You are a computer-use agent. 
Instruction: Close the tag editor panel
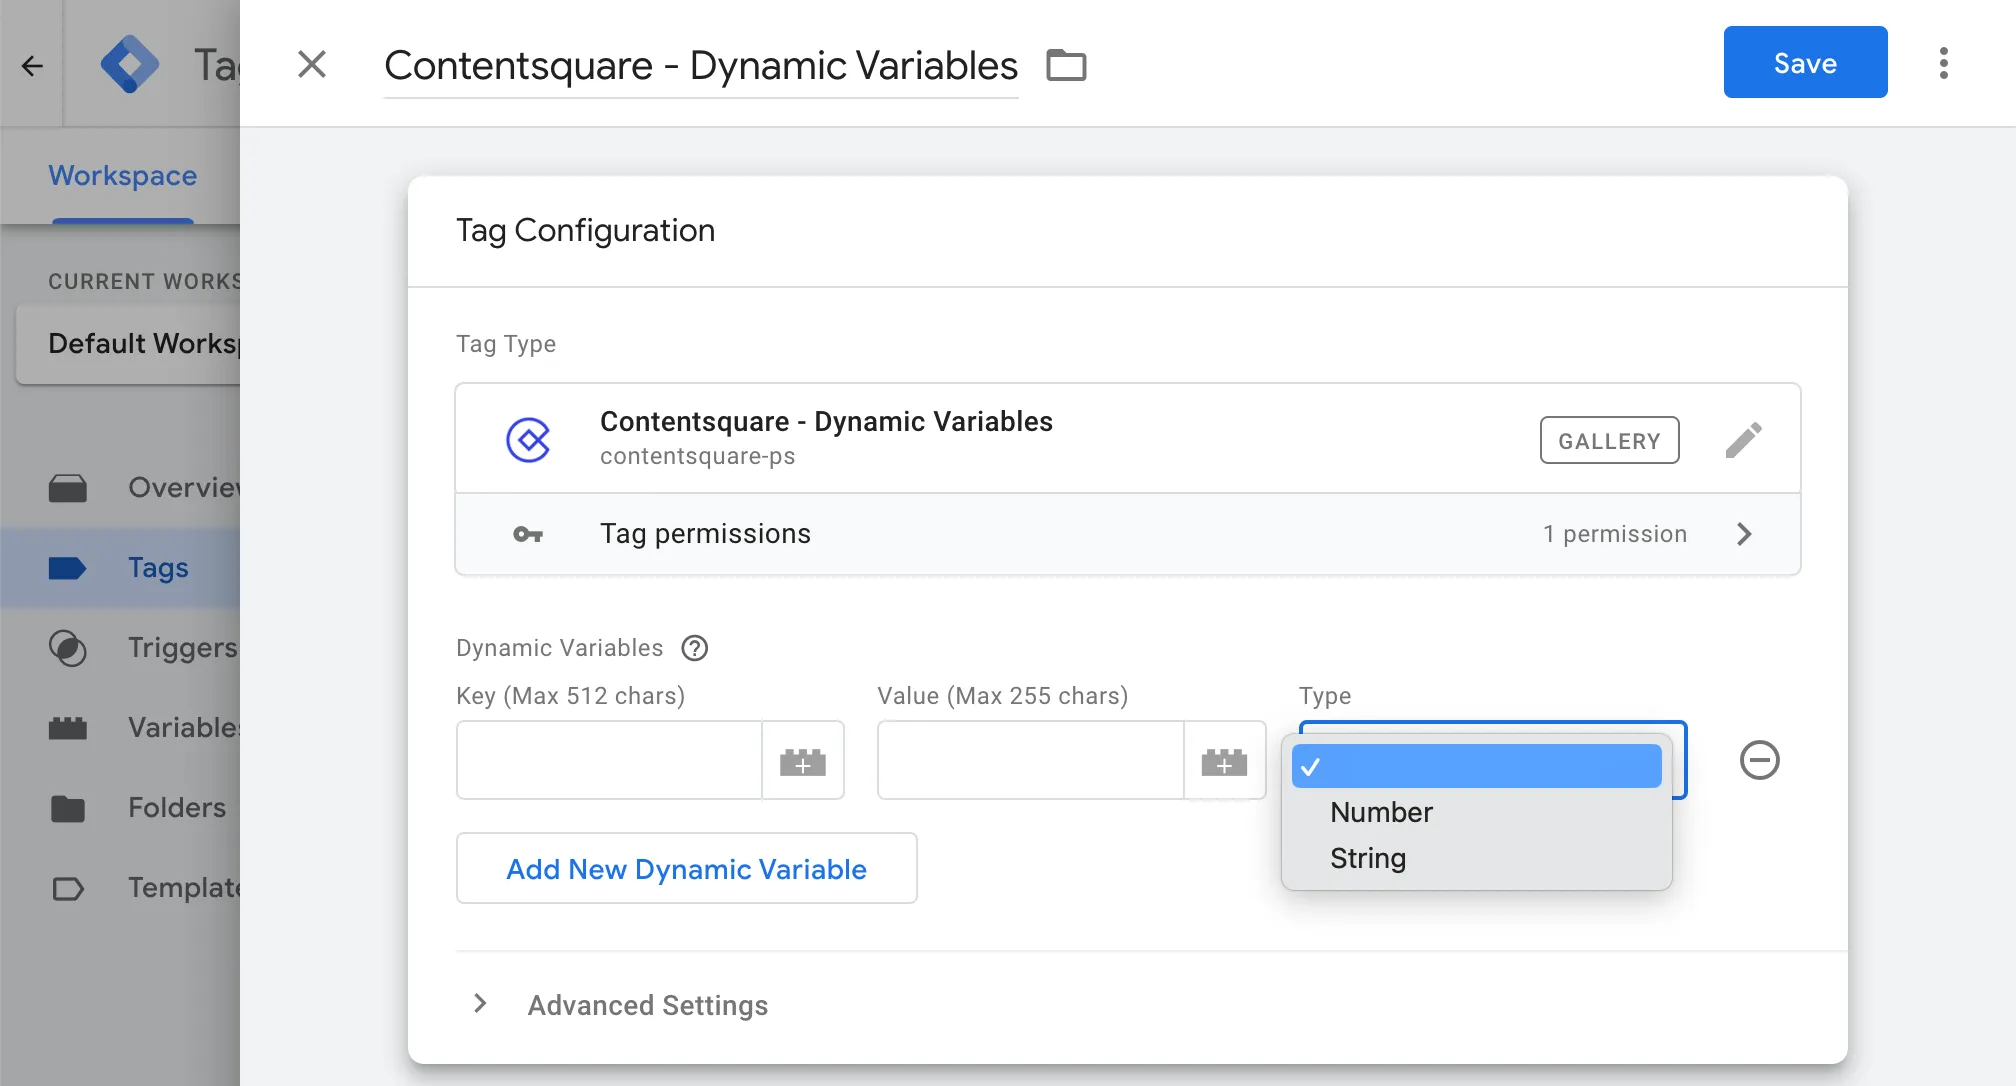point(312,65)
